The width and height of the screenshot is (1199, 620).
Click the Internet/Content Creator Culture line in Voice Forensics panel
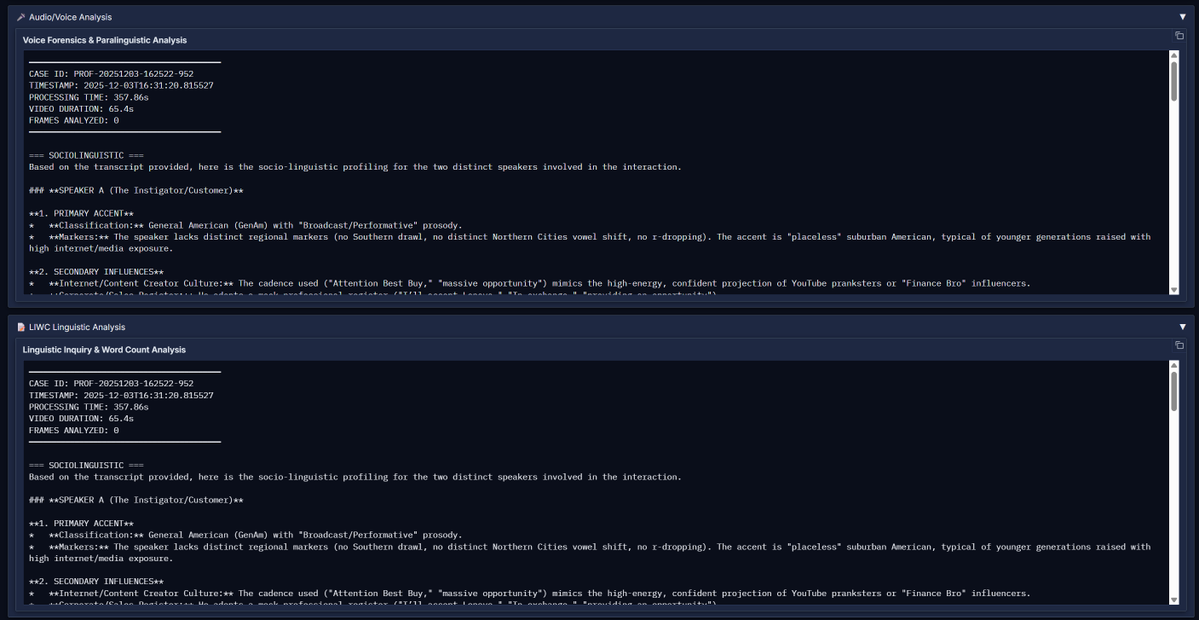coord(529,283)
